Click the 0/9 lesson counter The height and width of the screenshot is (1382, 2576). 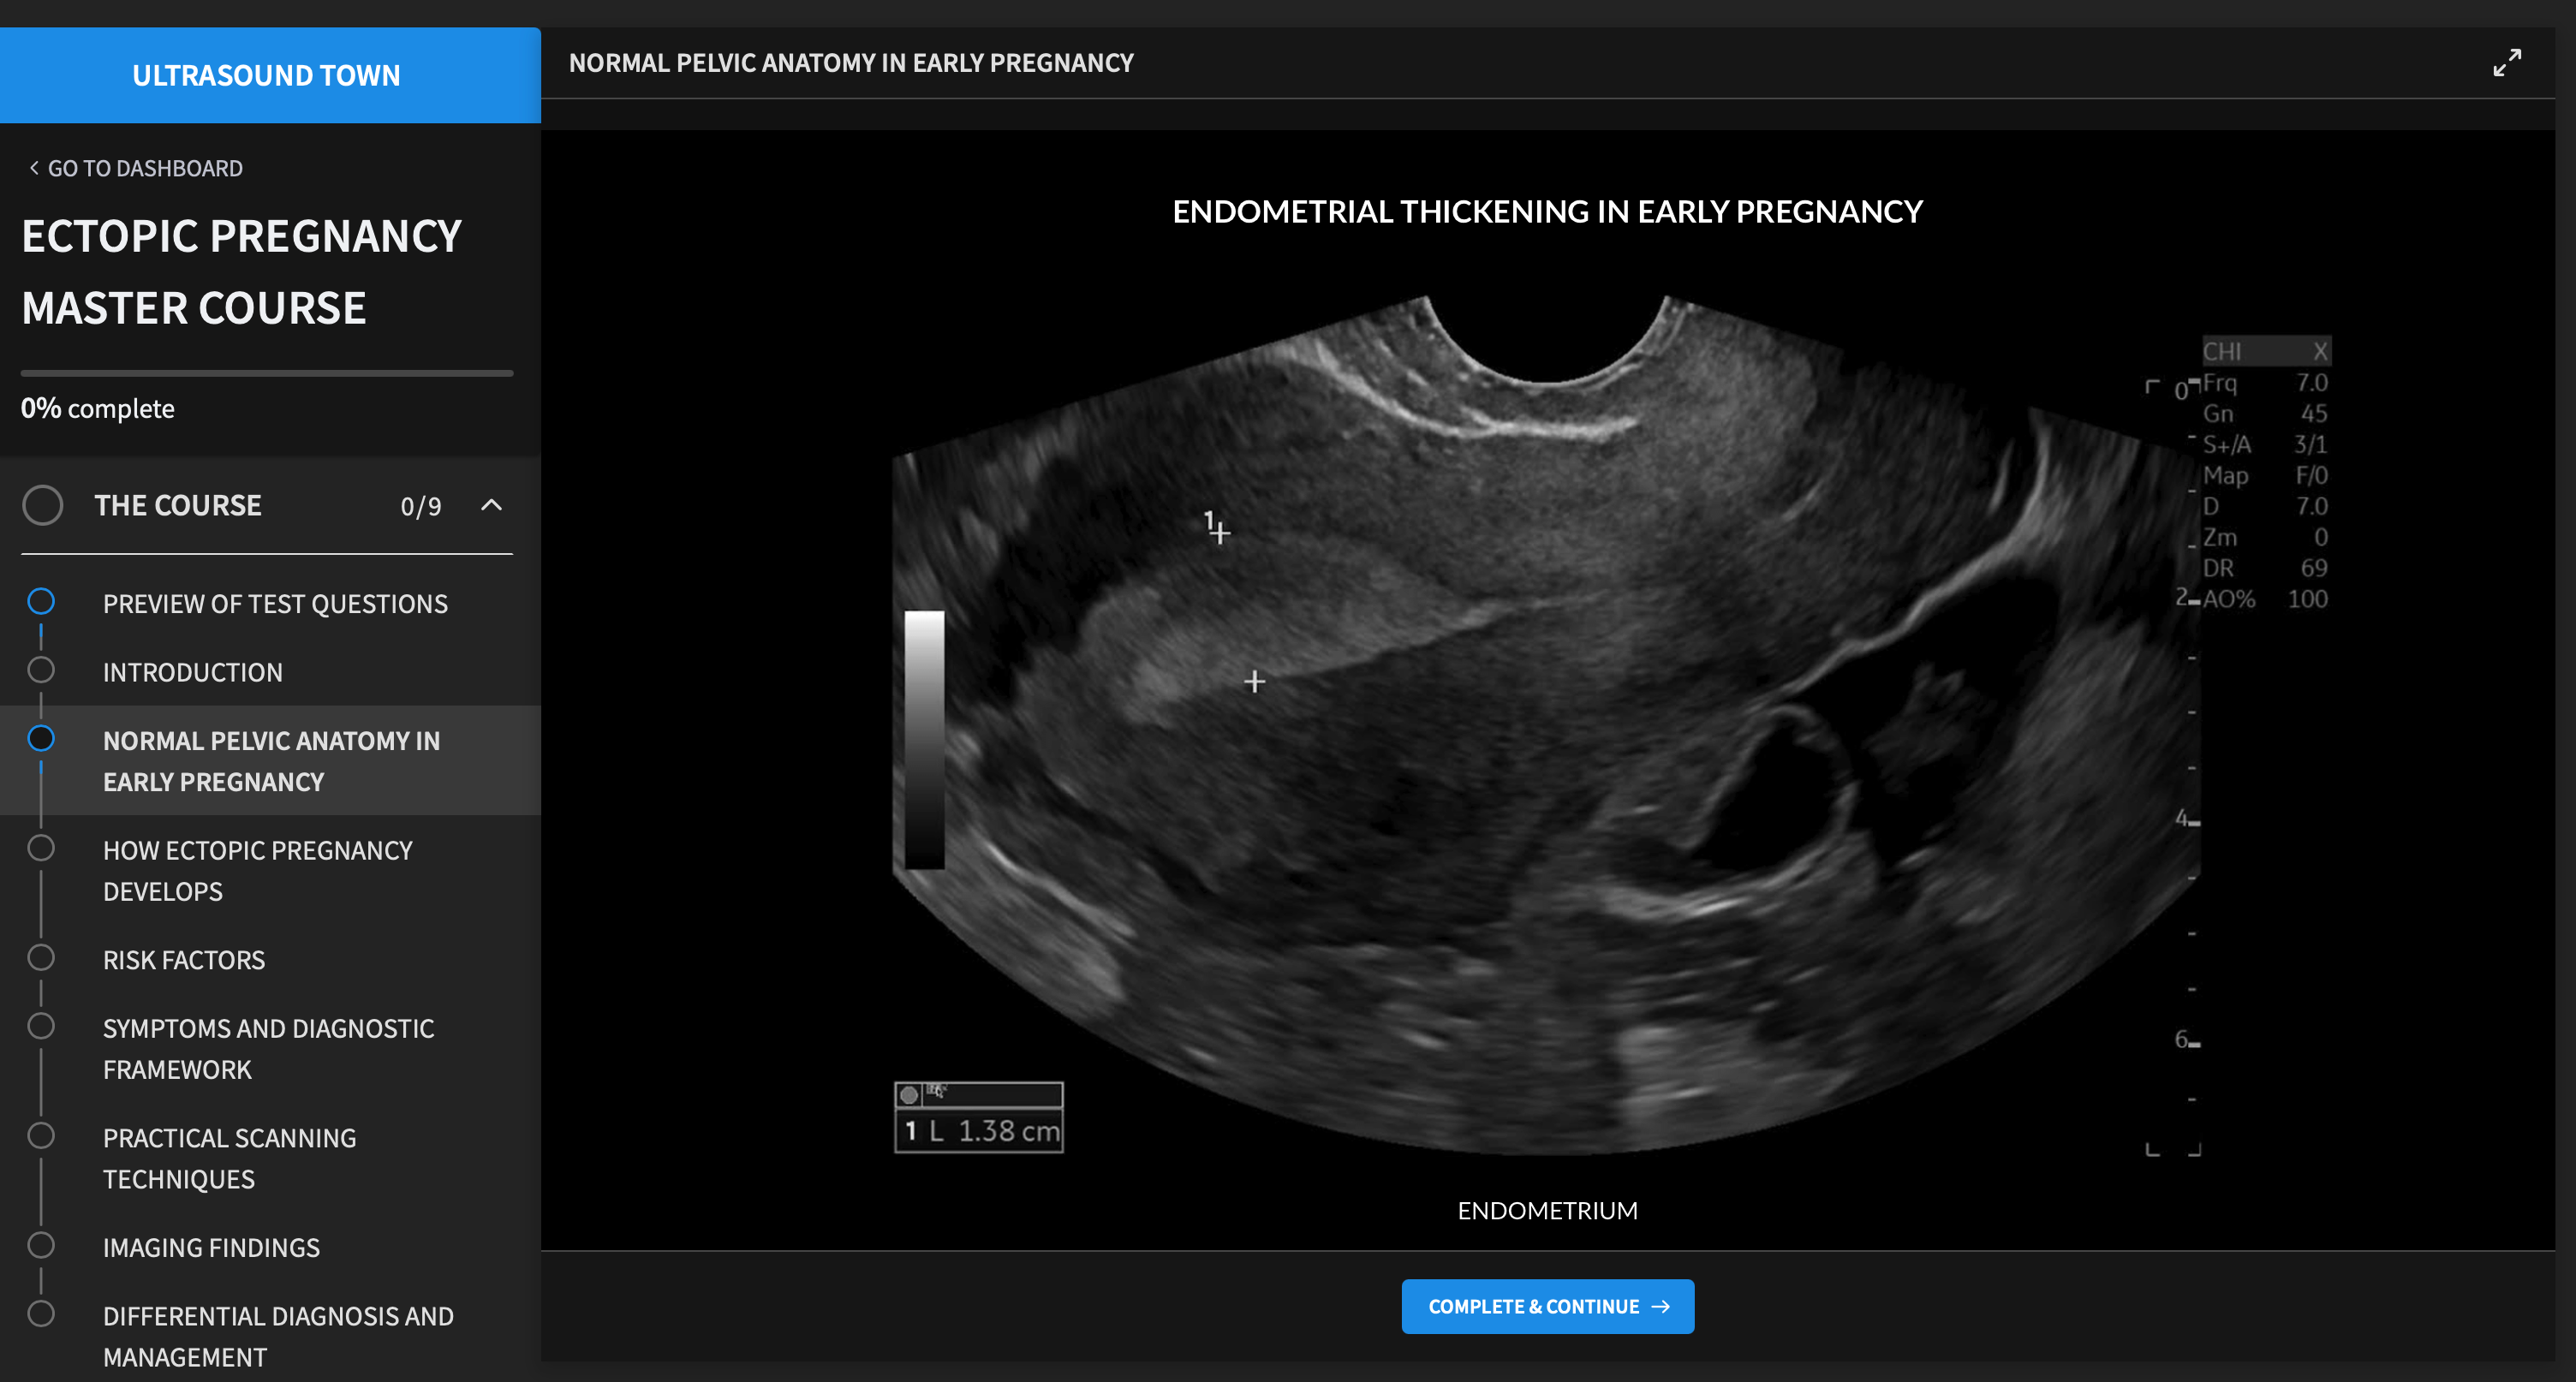(x=421, y=506)
